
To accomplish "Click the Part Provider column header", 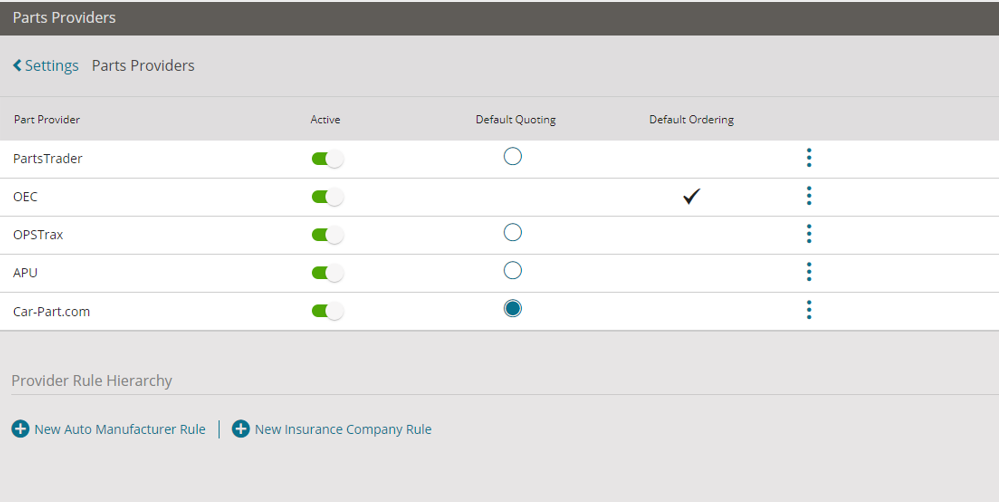I will pyautogui.click(x=47, y=120).
